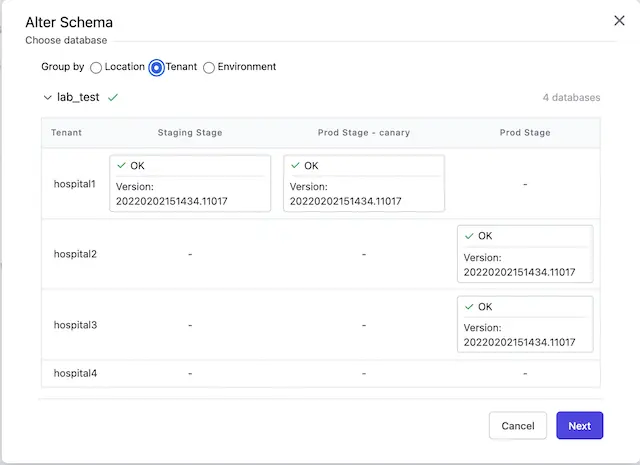Image resolution: width=640 pixels, height=465 pixels.
Task: Click Next to proceed
Action: click(x=580, y=426)
